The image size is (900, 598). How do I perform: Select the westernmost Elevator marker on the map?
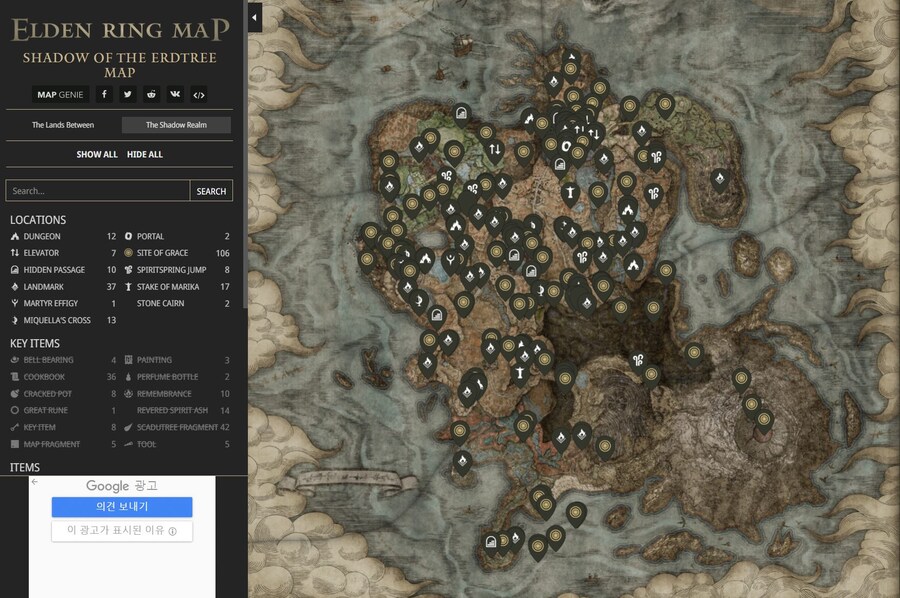point(495,149)
